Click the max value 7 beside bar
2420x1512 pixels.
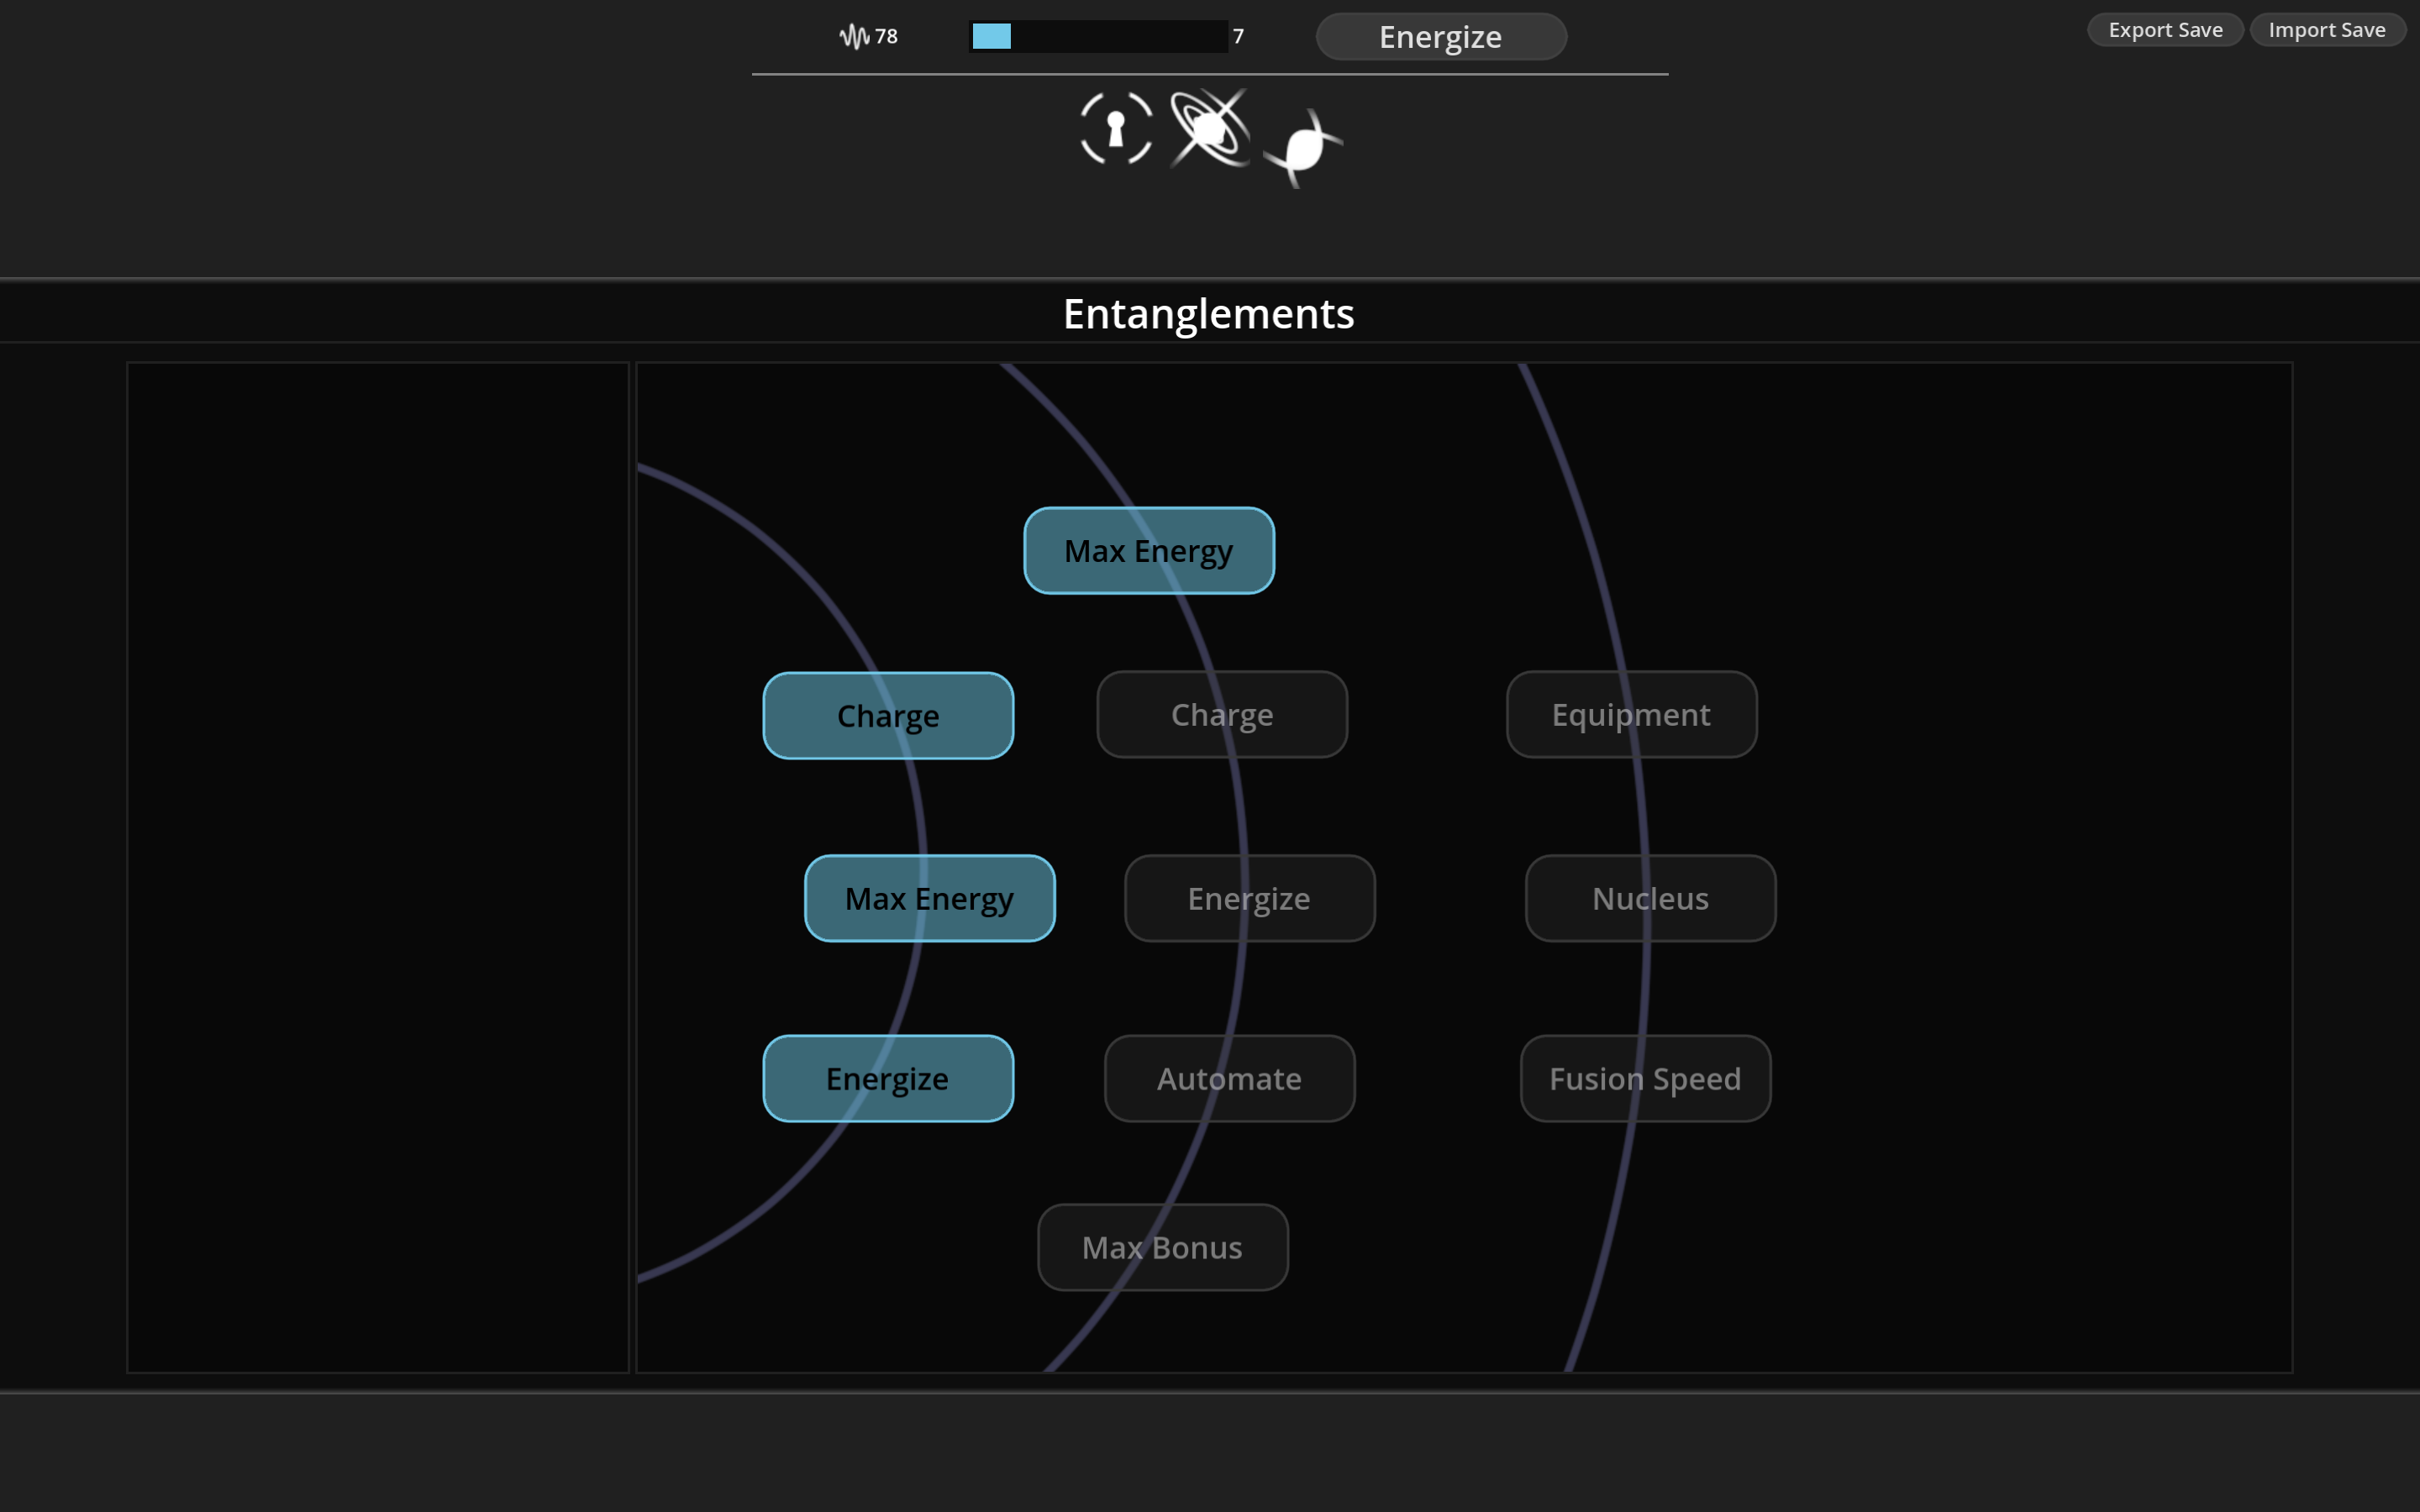point(1238,37)
